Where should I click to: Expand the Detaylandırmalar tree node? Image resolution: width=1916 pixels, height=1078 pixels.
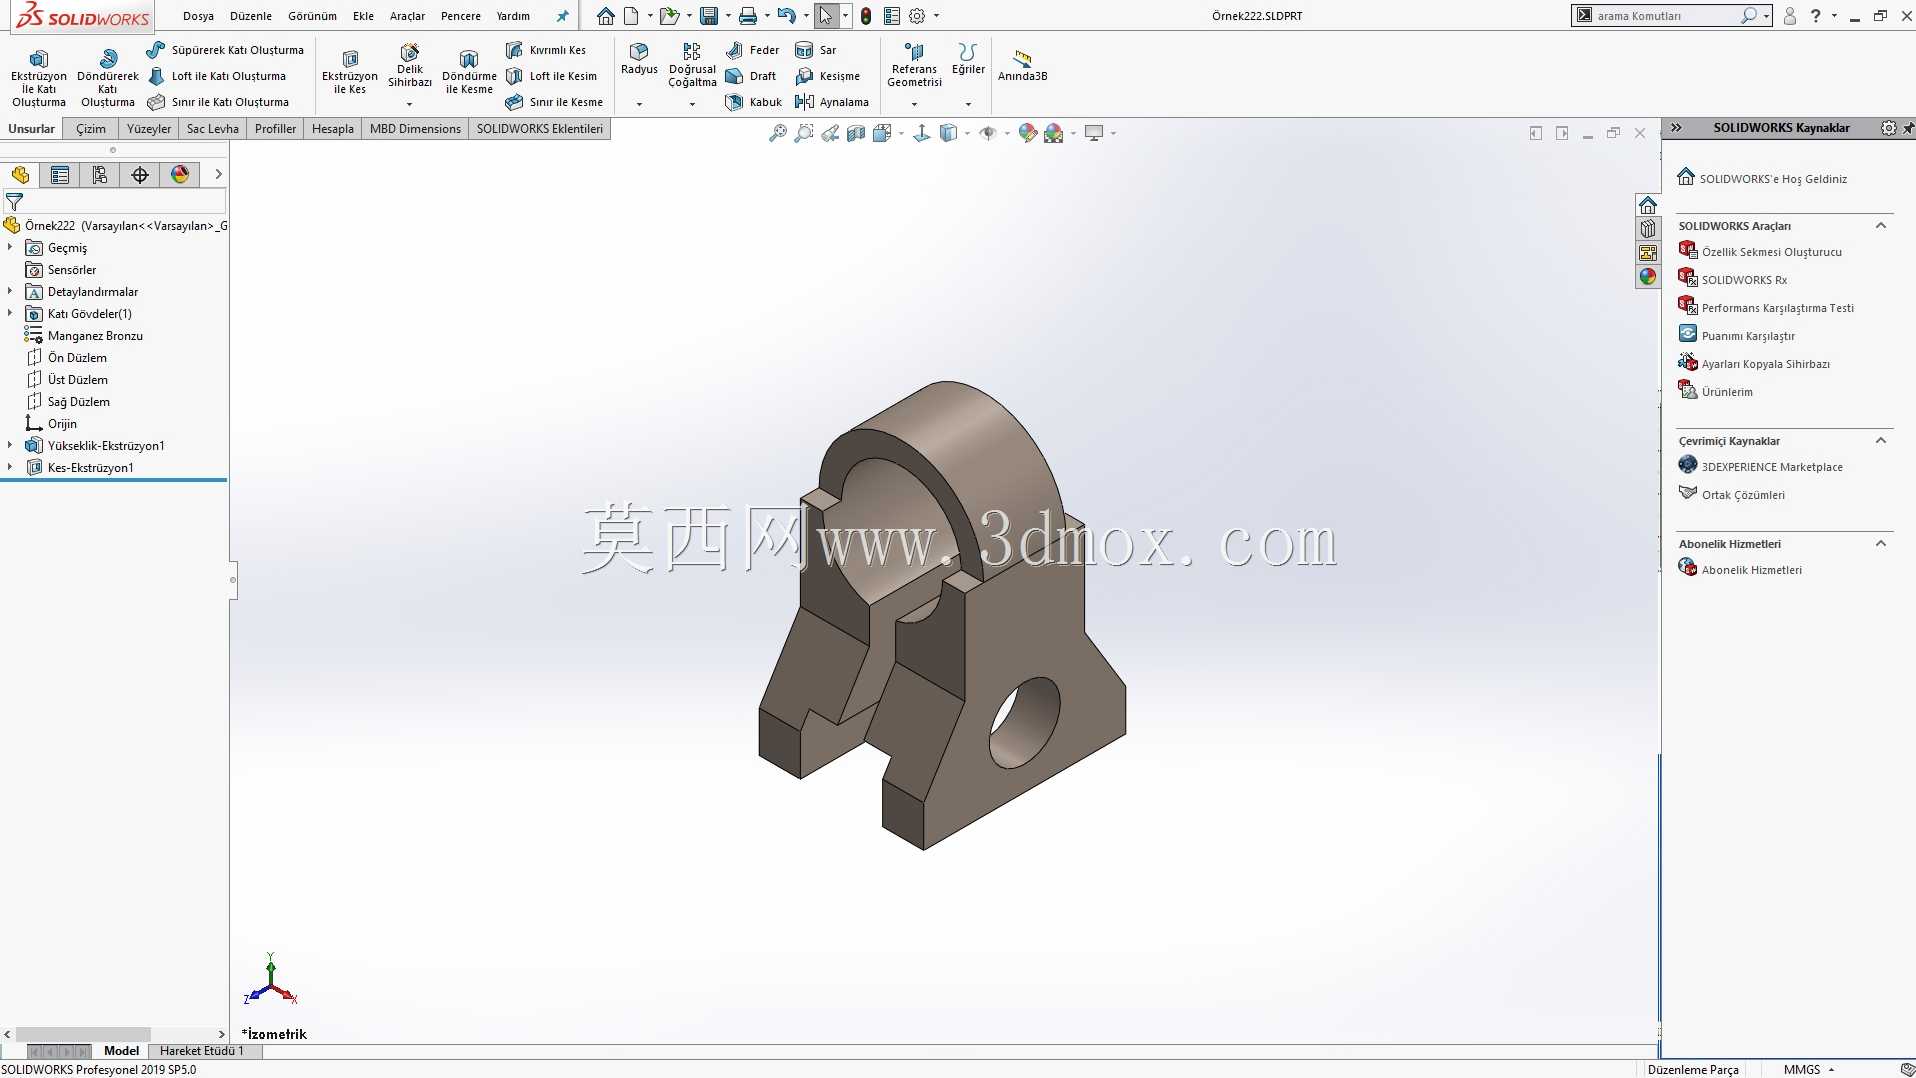(x=10, y=291)
